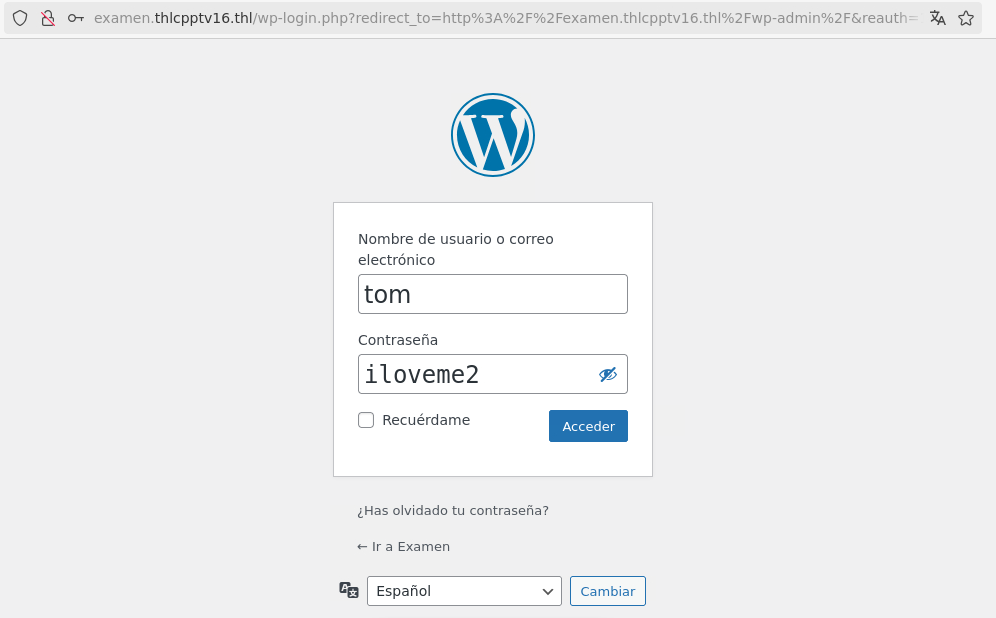The image size is (996, 618).
Task: Select the URL in the address bar
Action: (x=506, y=18)
